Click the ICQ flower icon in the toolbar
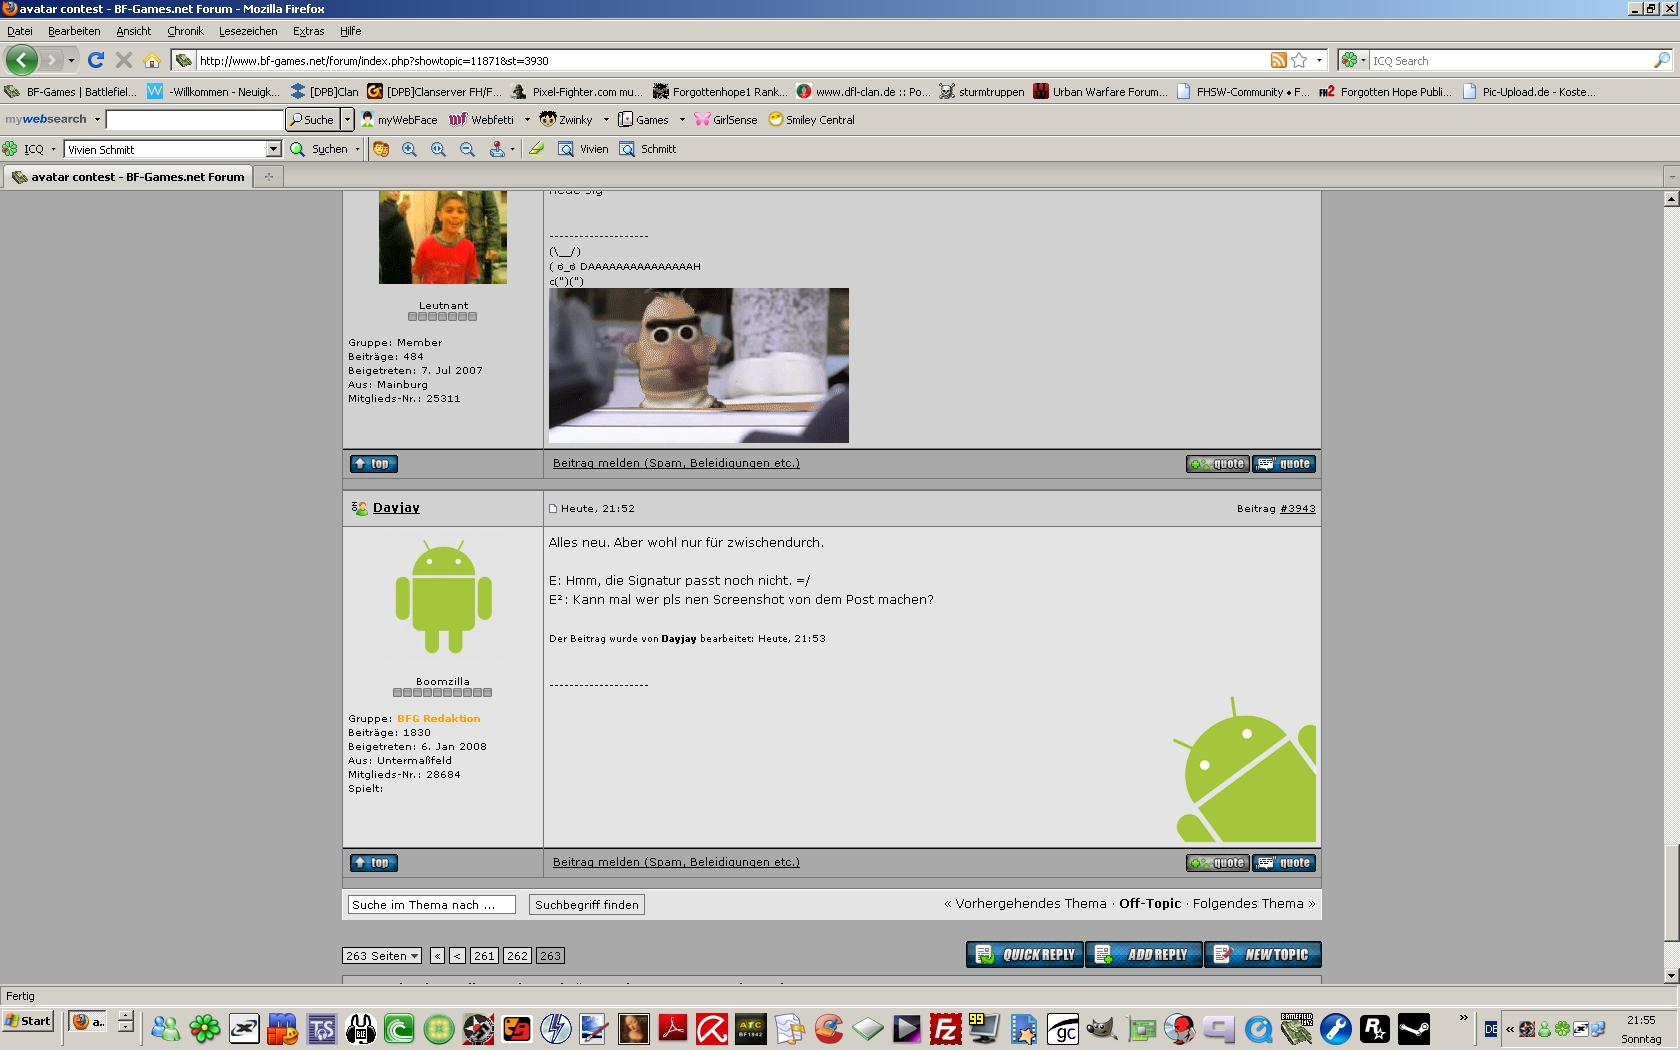The width and height of the screenshot is (1680, 1050). 10,149
